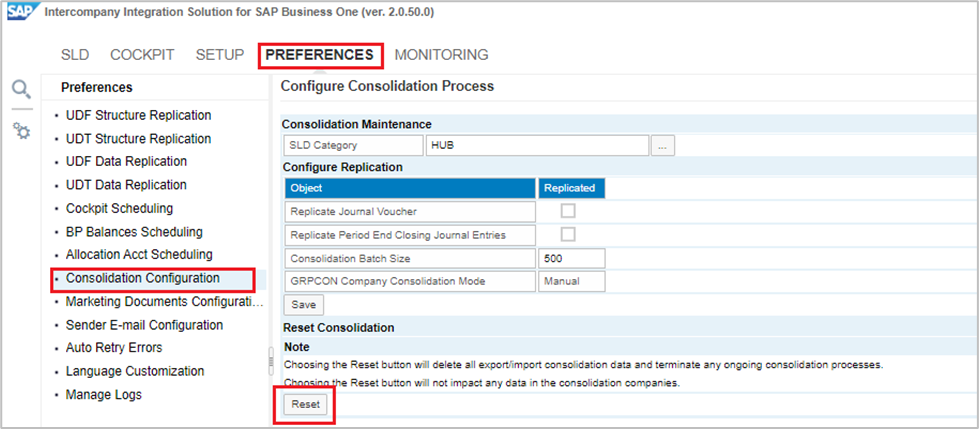The height and width of the screenshot is (429, 979).
Task: Enable Replicate Journal Voucher checkbox
Action: point(568,211)
